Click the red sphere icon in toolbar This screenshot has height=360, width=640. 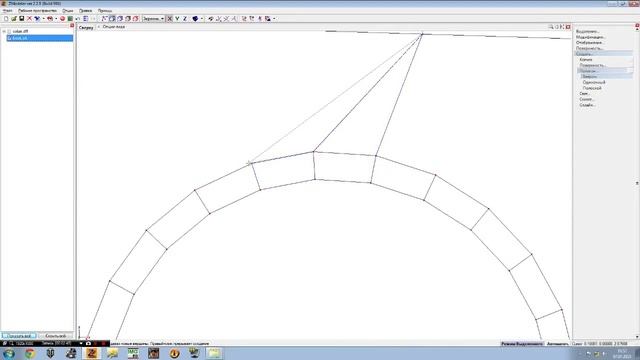[62, 19]
